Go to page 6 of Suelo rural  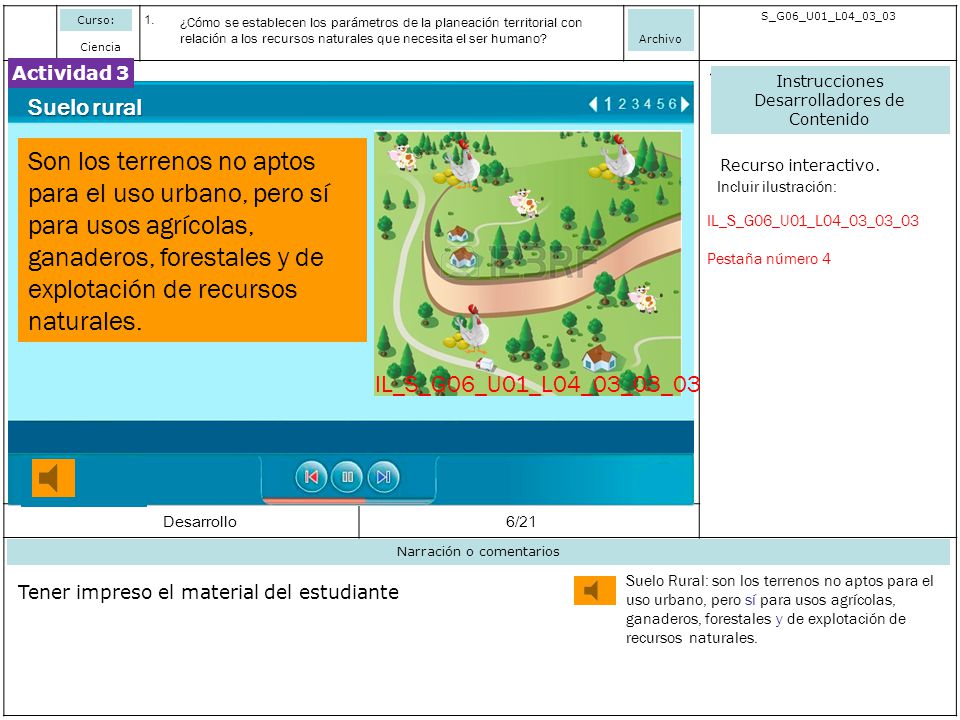coord(672,104)
